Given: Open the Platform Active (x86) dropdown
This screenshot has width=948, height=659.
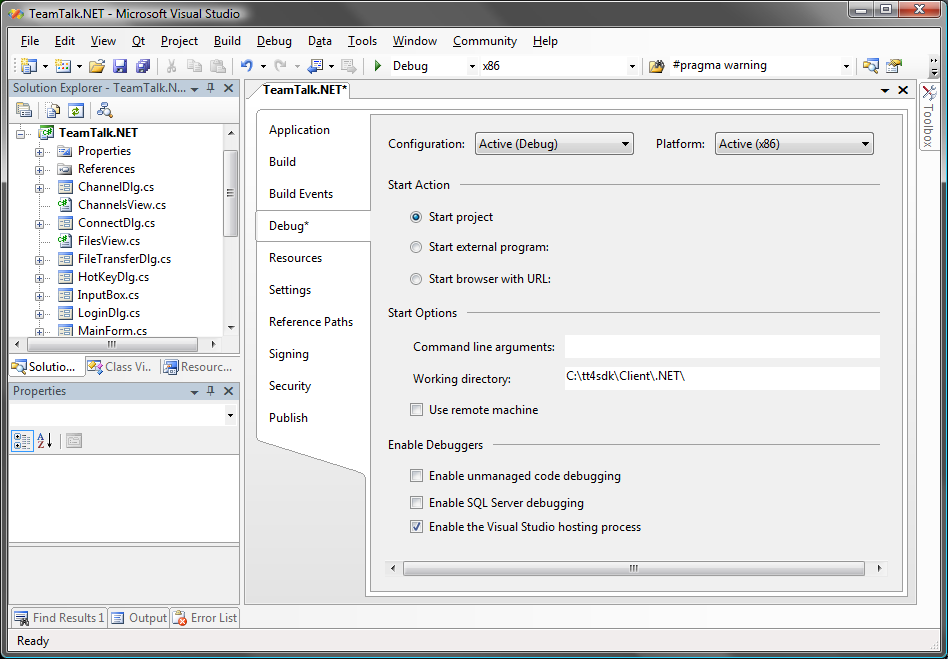Looking at the screenshot, I should click(794, 144).
